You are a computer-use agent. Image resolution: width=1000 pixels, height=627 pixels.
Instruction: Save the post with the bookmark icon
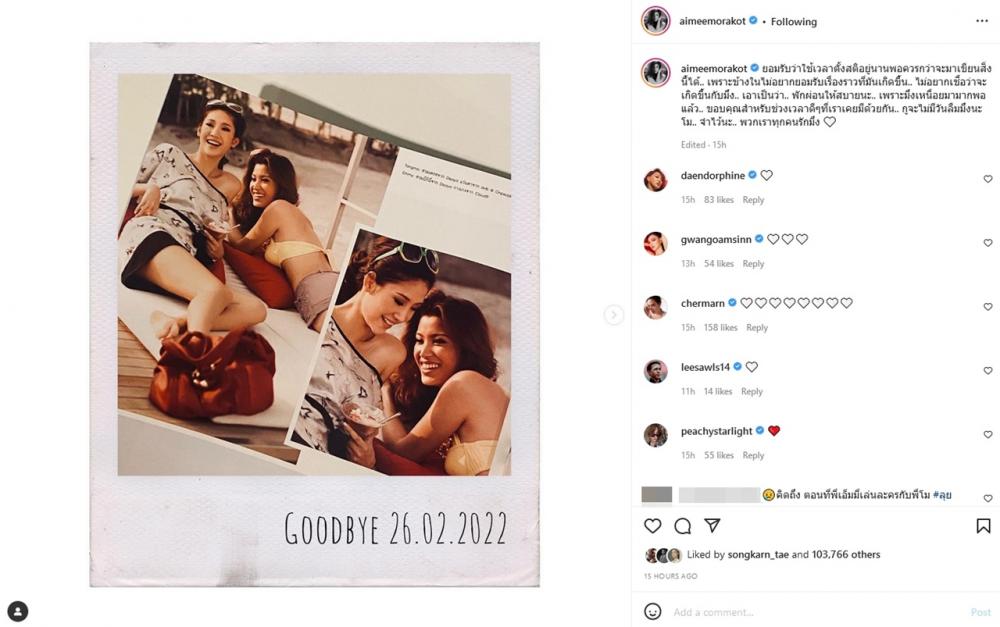click(983, 526)
